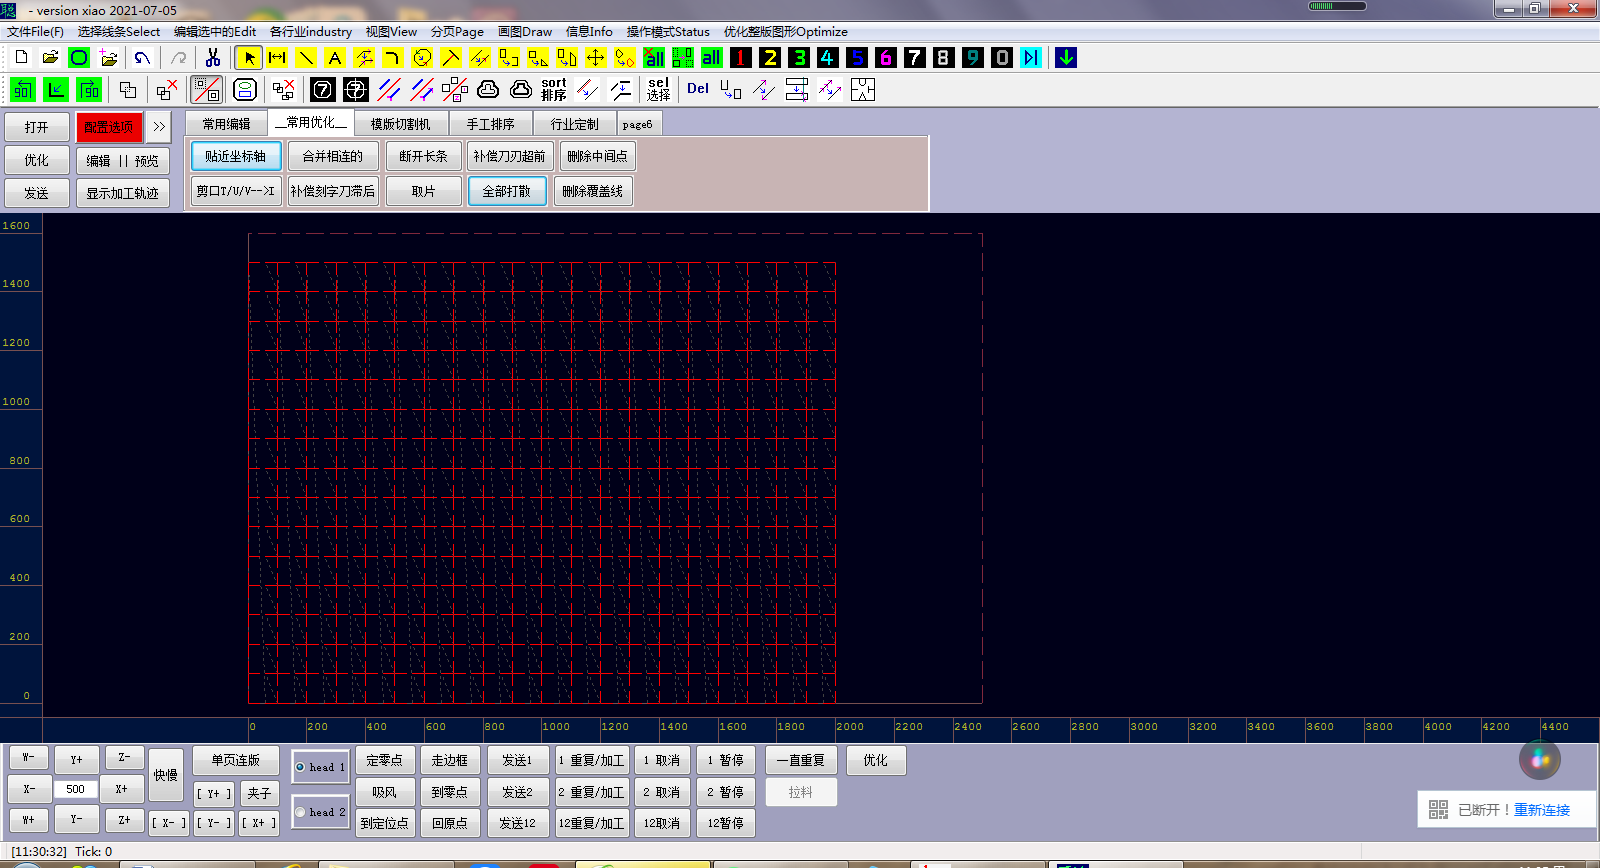Click the blue 'Del' toolbar icon
The height and width of the screenshot is (868, 1600).
click(x=698, y=89)
